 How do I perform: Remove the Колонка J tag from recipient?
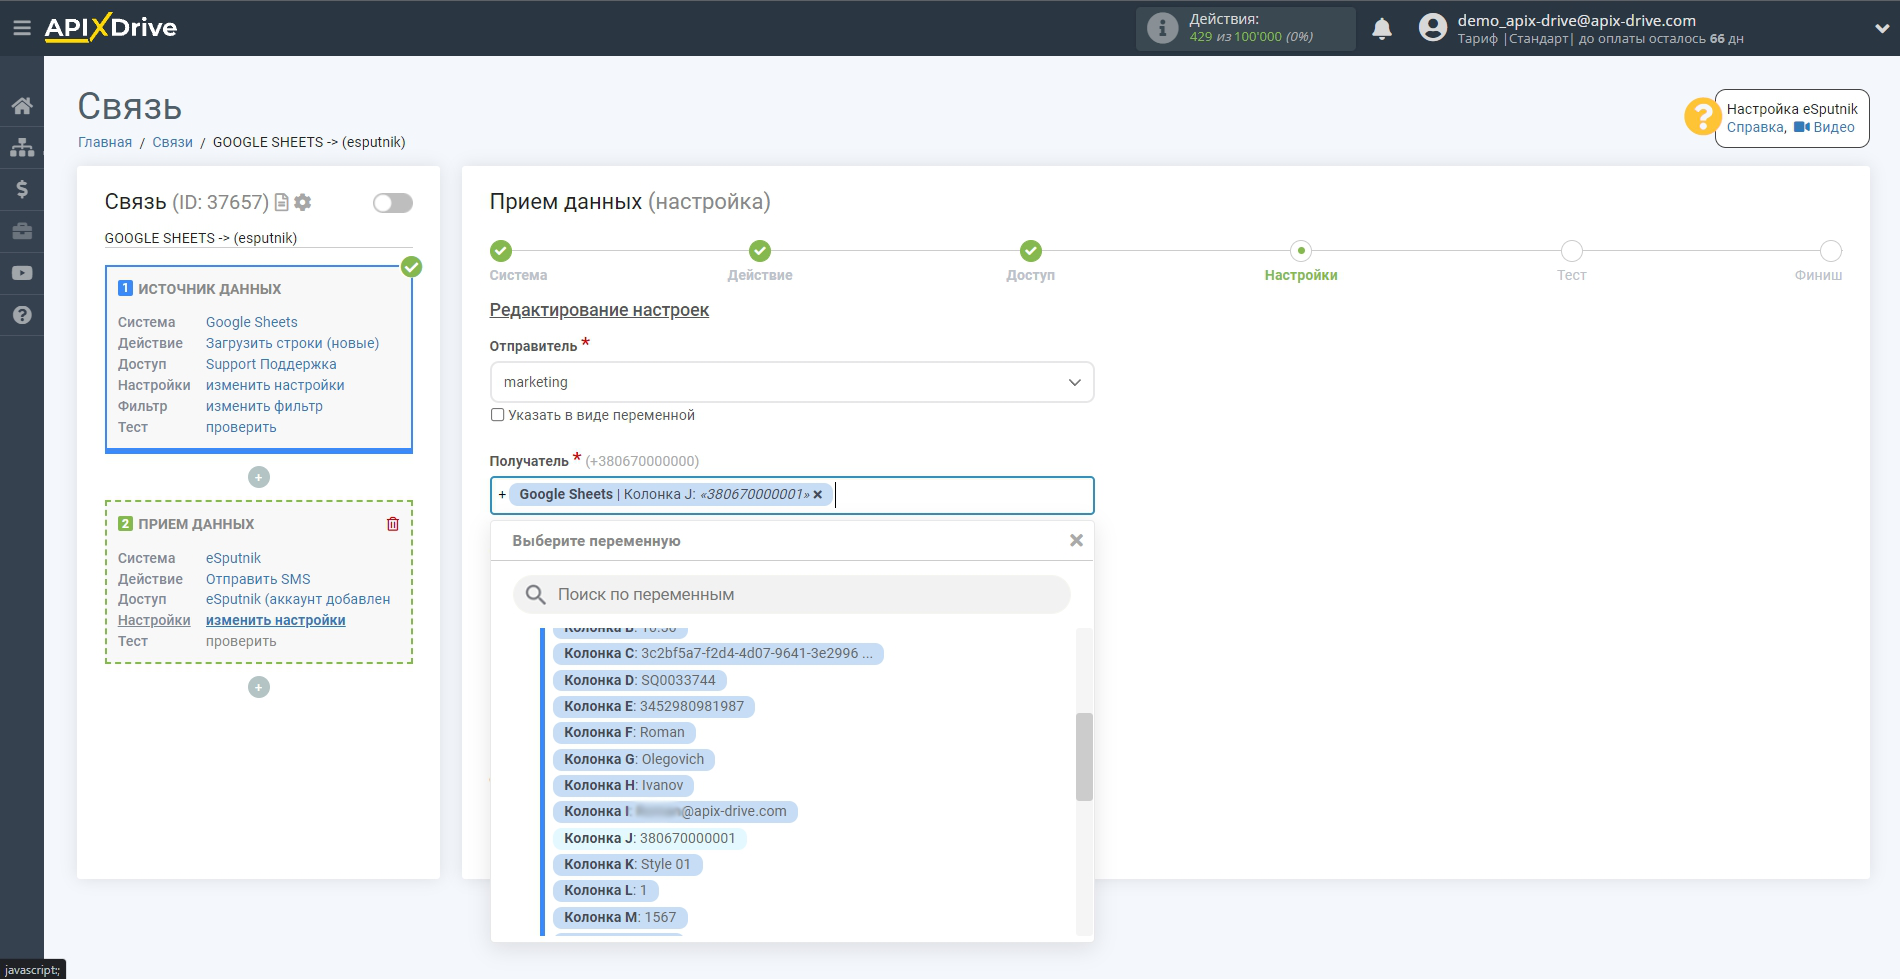point(818,494)
